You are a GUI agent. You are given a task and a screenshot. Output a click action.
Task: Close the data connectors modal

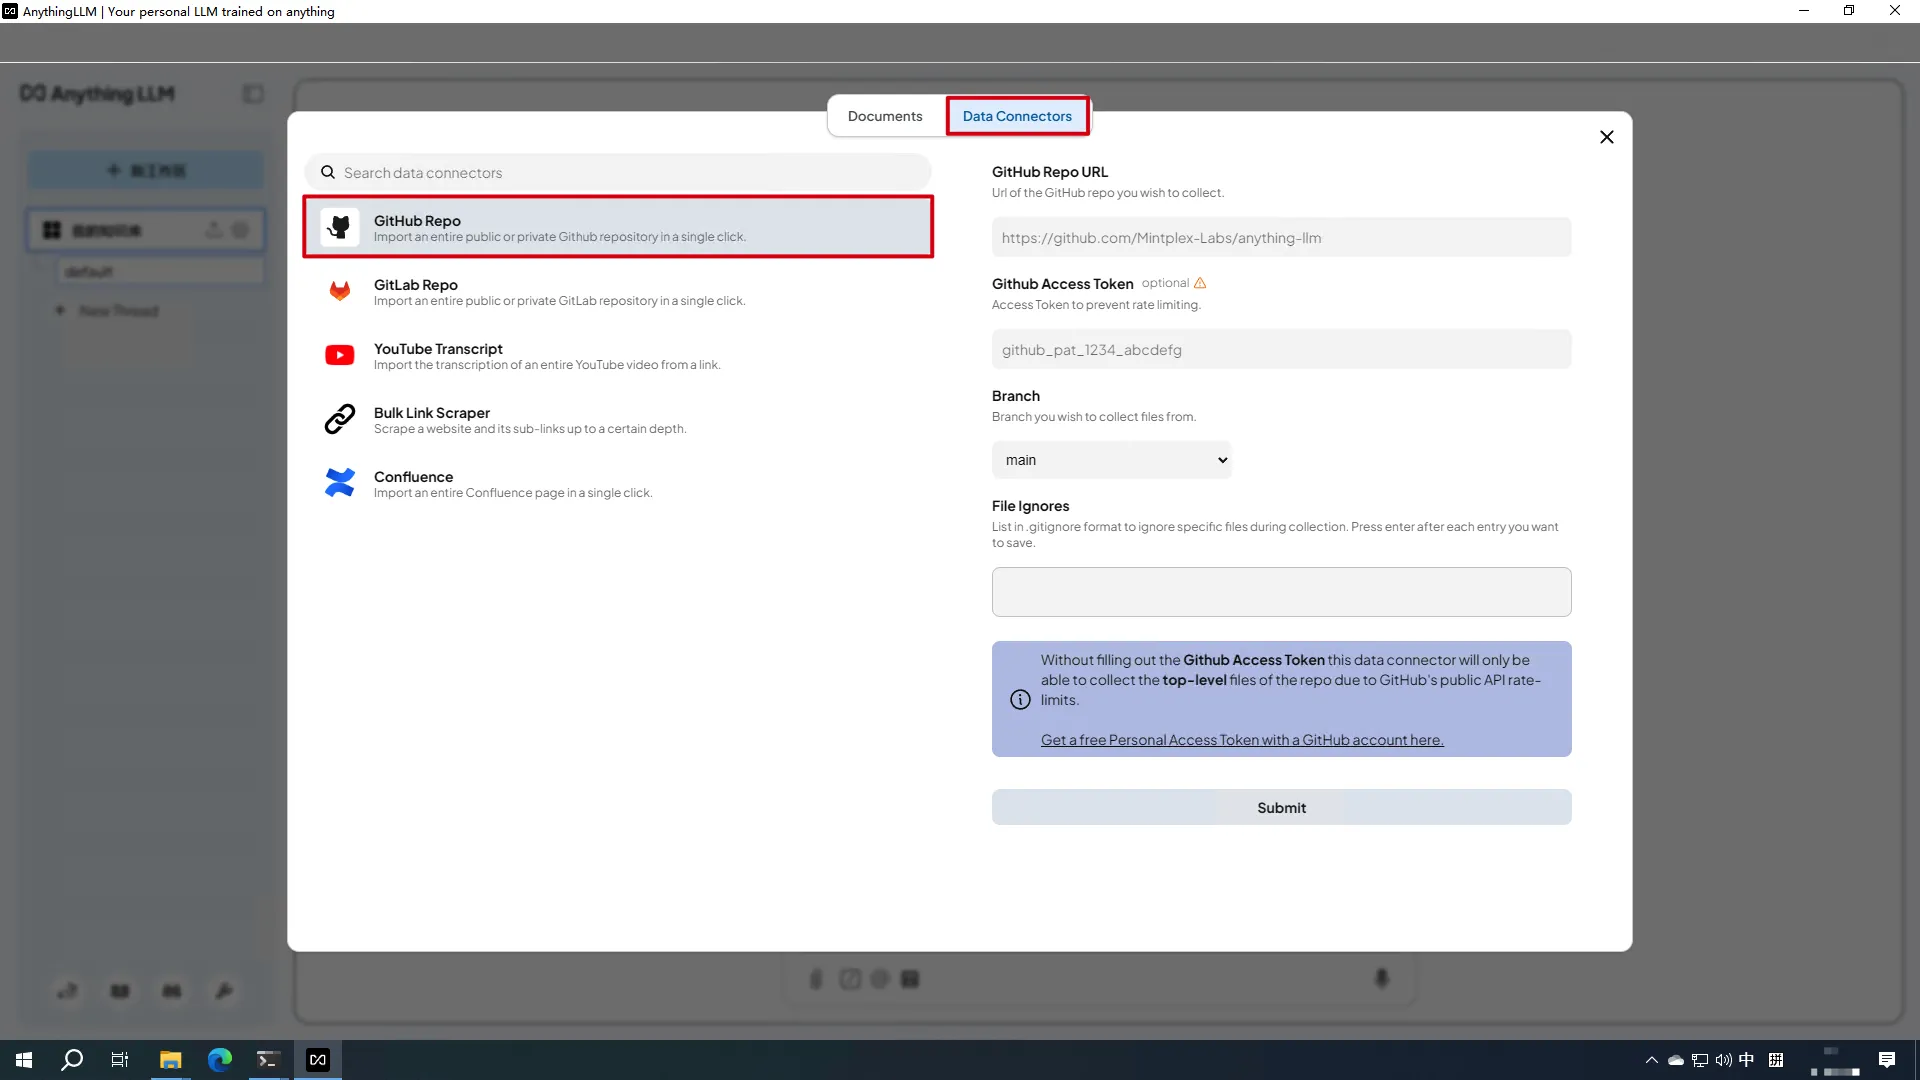point(1606,137)
